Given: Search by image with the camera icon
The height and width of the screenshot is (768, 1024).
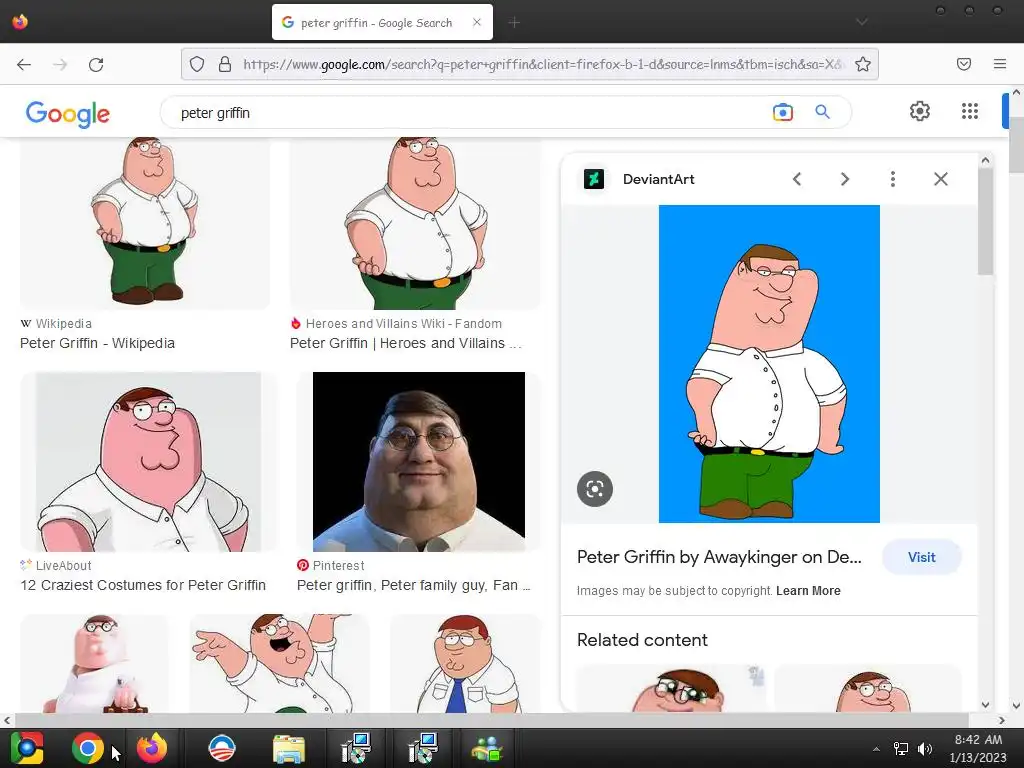Looking at the screenshot, I should click(x=782, y=112).
